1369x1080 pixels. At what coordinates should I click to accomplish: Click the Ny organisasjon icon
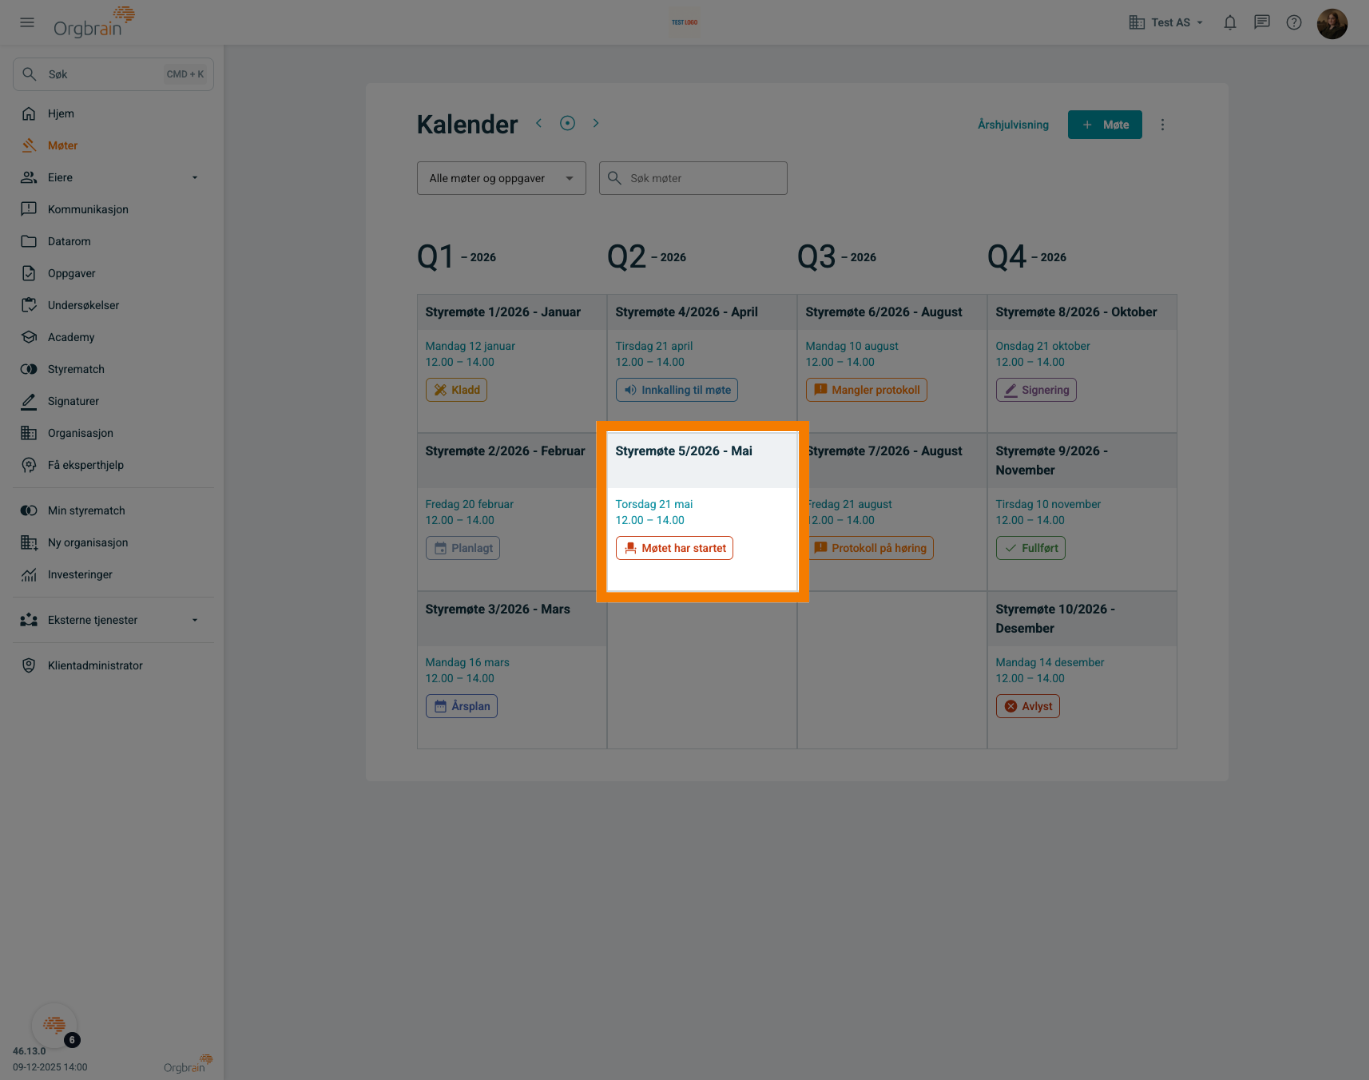(x=29, y=543)
